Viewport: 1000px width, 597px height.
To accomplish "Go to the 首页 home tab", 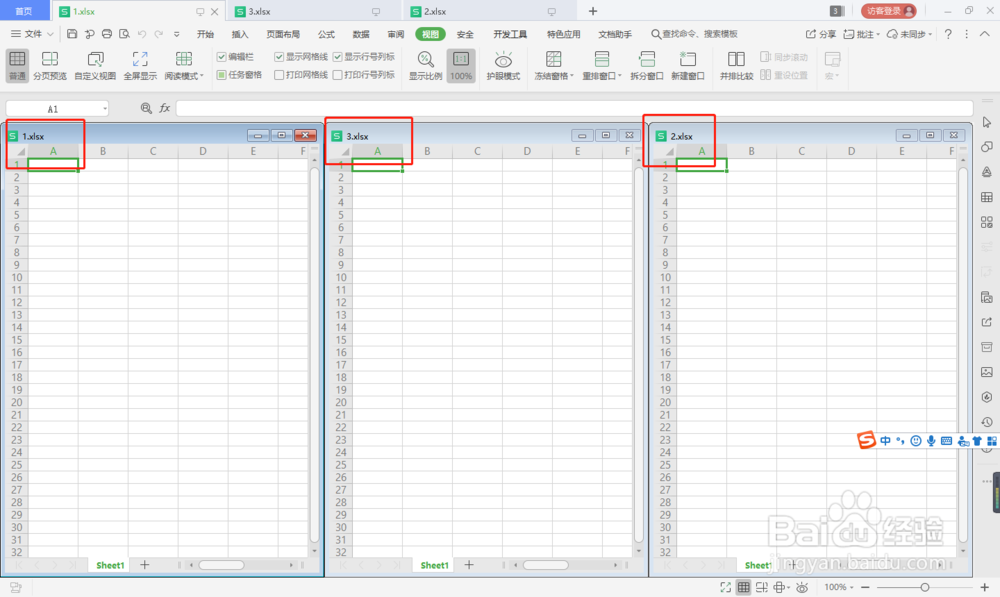I will point(24,11).
